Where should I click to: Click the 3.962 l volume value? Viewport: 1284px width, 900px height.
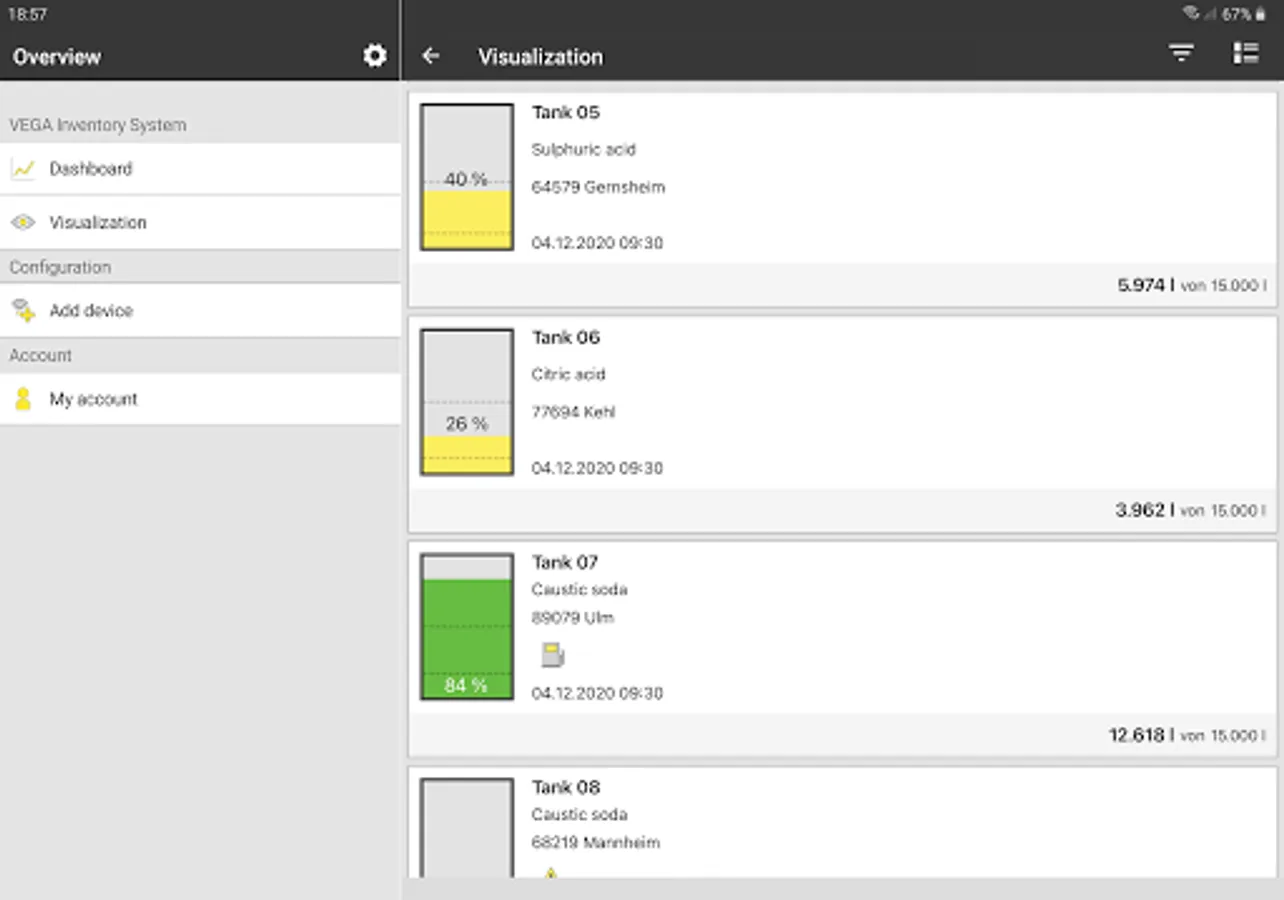click(1145, 510)
